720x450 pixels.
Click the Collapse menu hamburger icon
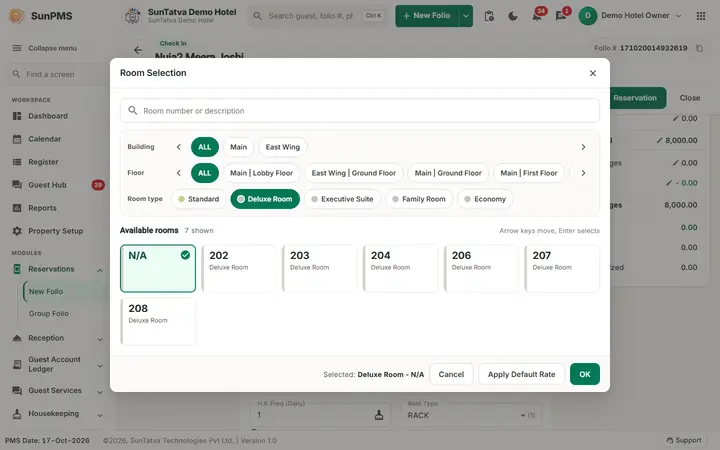coord(17,48)
